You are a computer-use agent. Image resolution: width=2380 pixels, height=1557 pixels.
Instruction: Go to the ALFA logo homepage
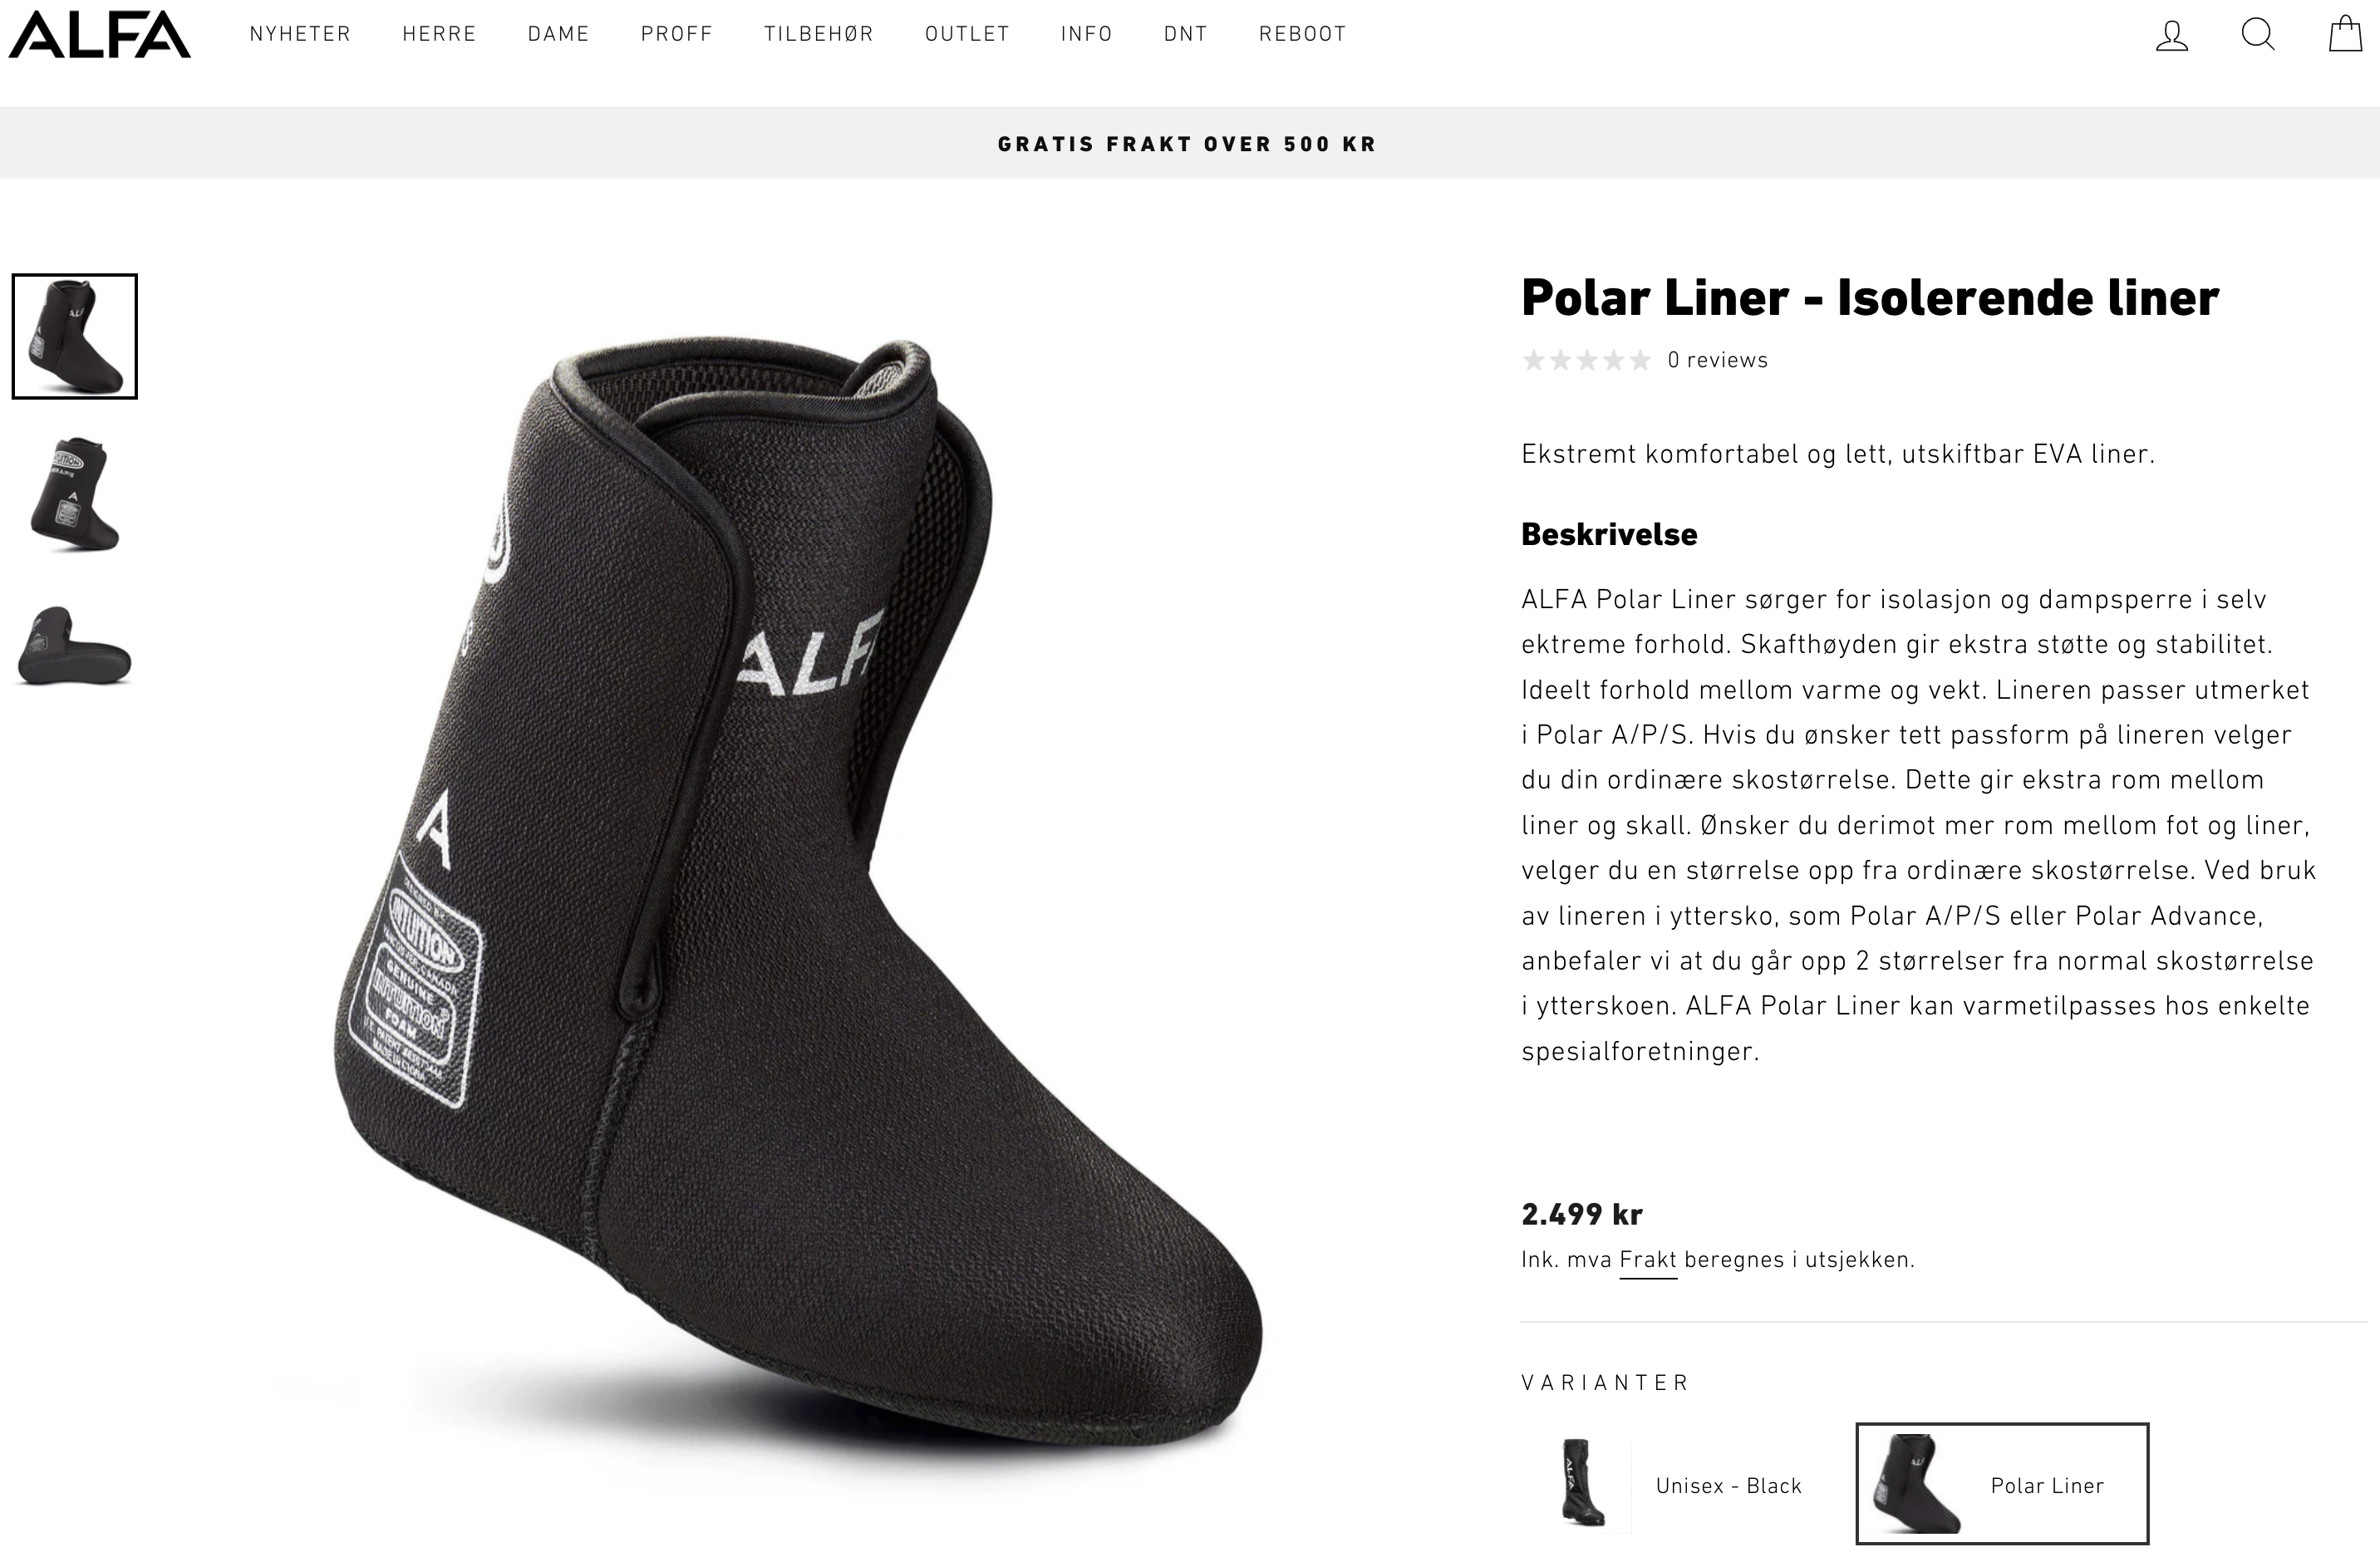(99, 35)
